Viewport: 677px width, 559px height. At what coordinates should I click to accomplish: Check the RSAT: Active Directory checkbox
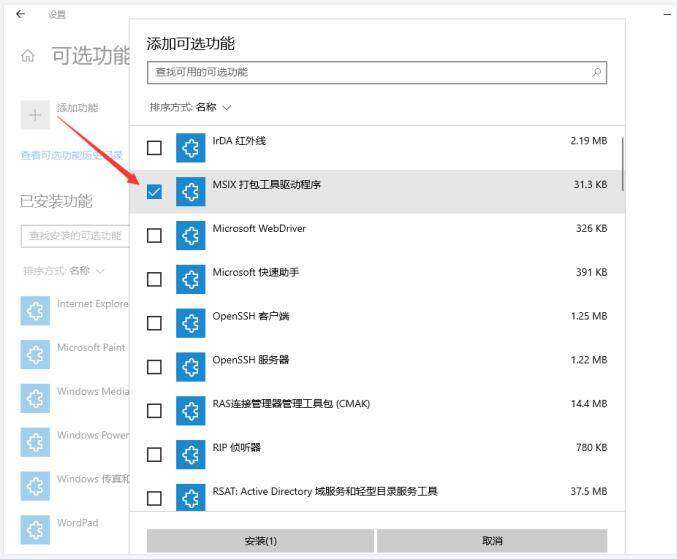click(x=154, y=499)
